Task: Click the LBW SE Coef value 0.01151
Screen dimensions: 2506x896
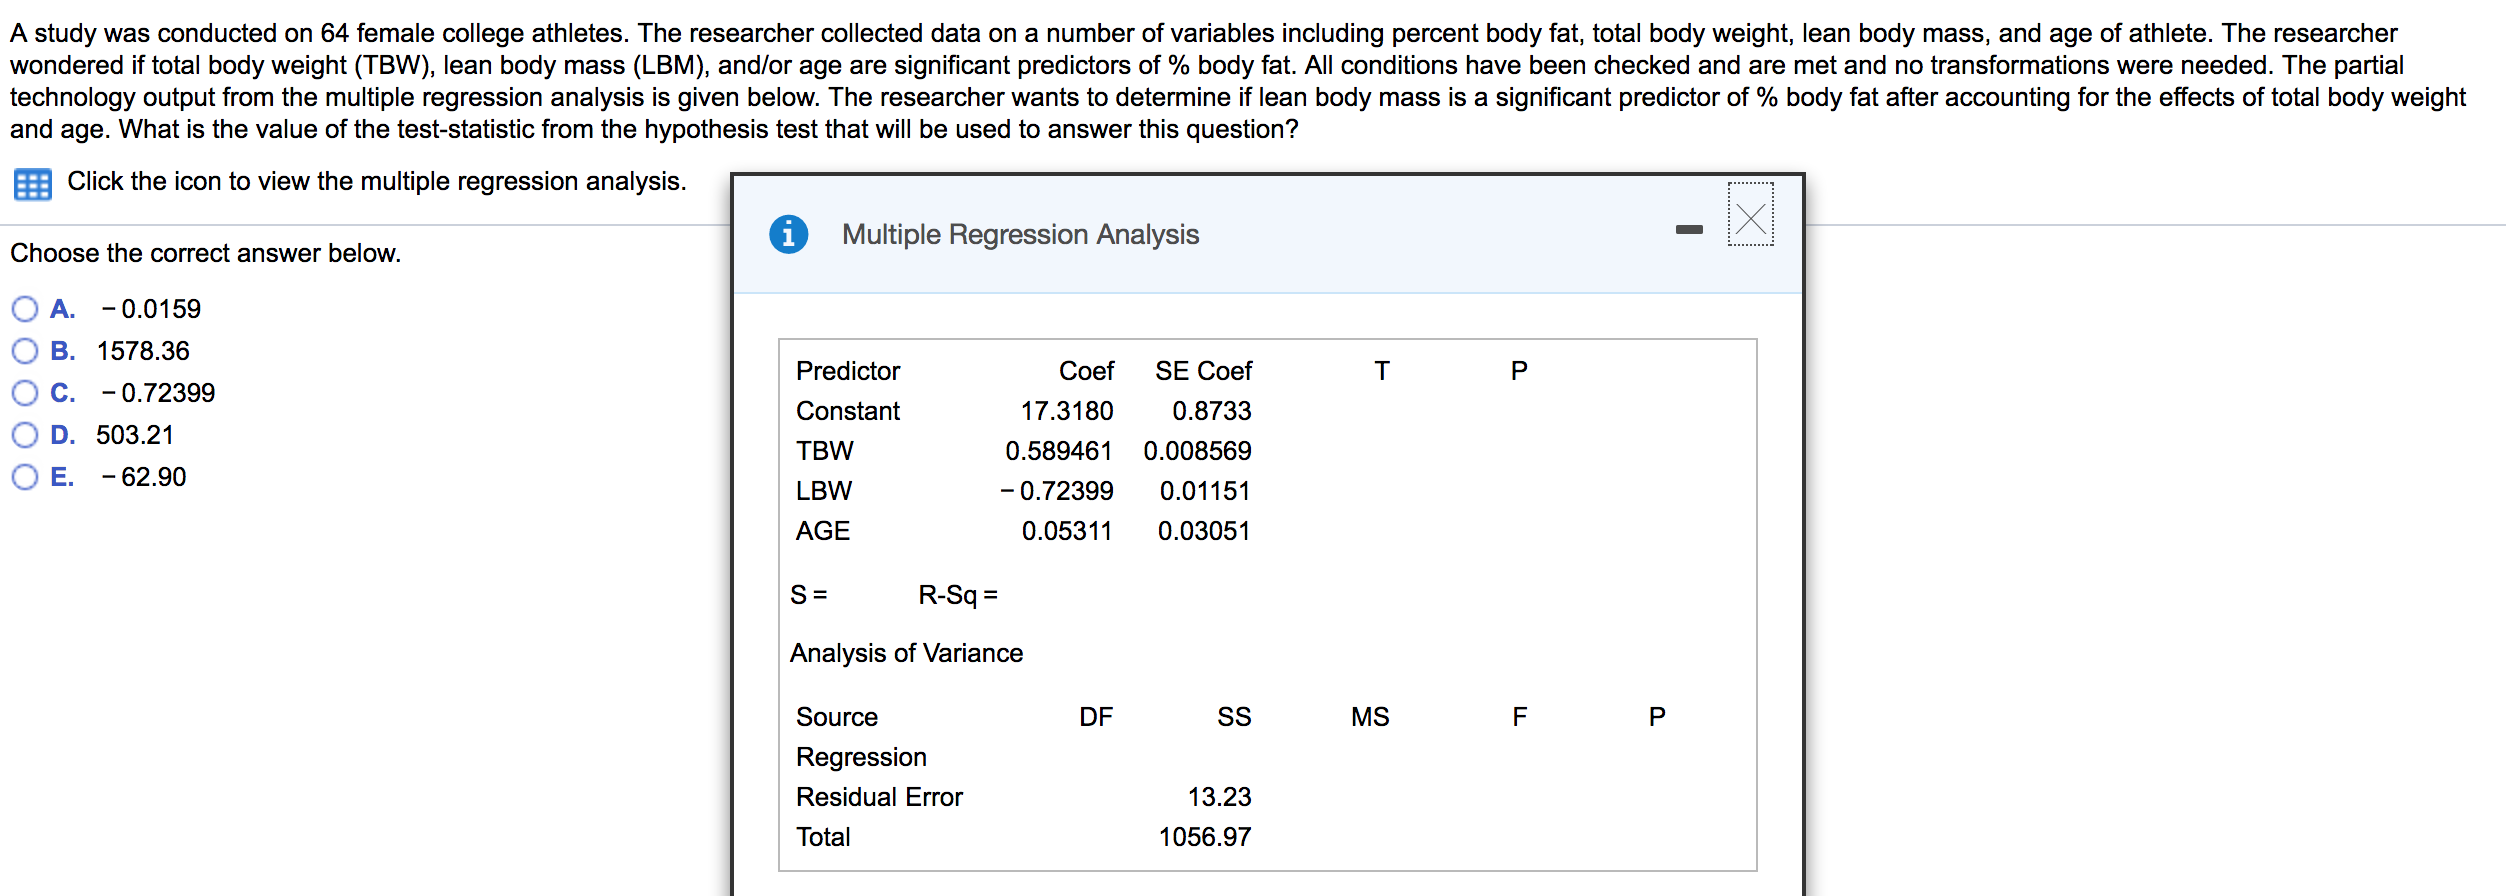Action: (1204, 491)
